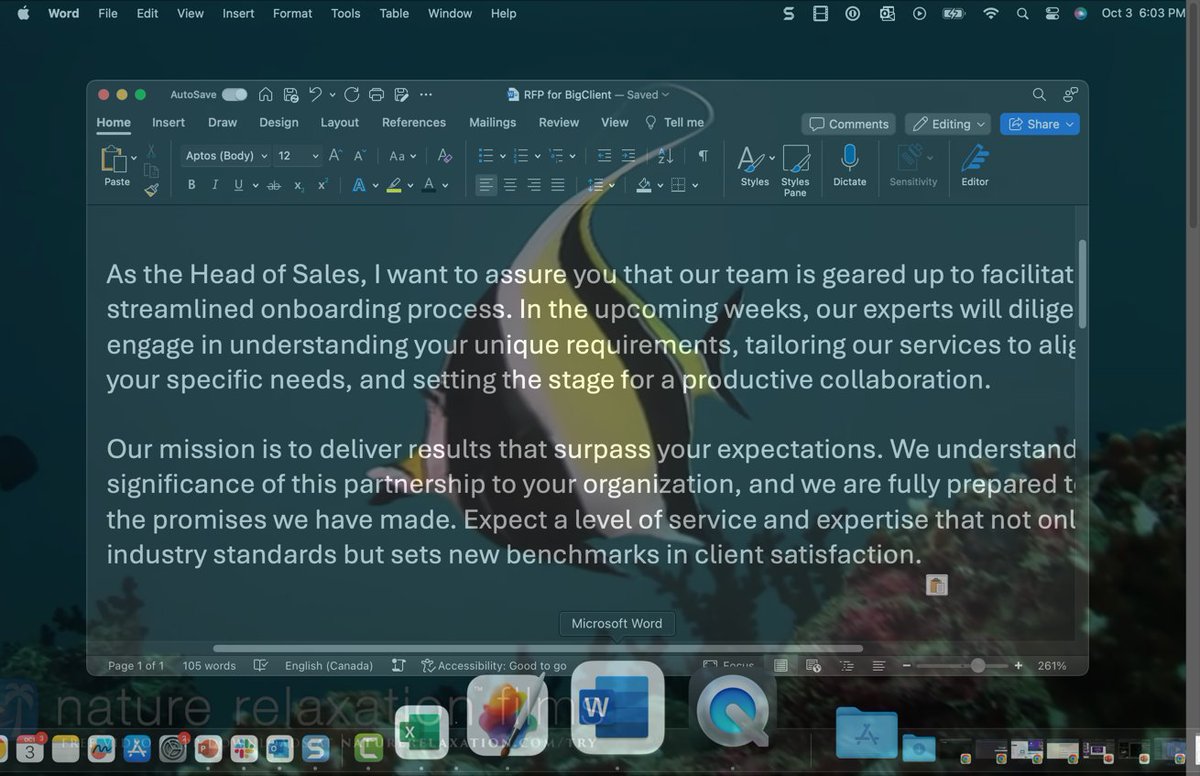Click the Subscript icon
Screen dimensions: 1200x776
click(x=298, y=185)
